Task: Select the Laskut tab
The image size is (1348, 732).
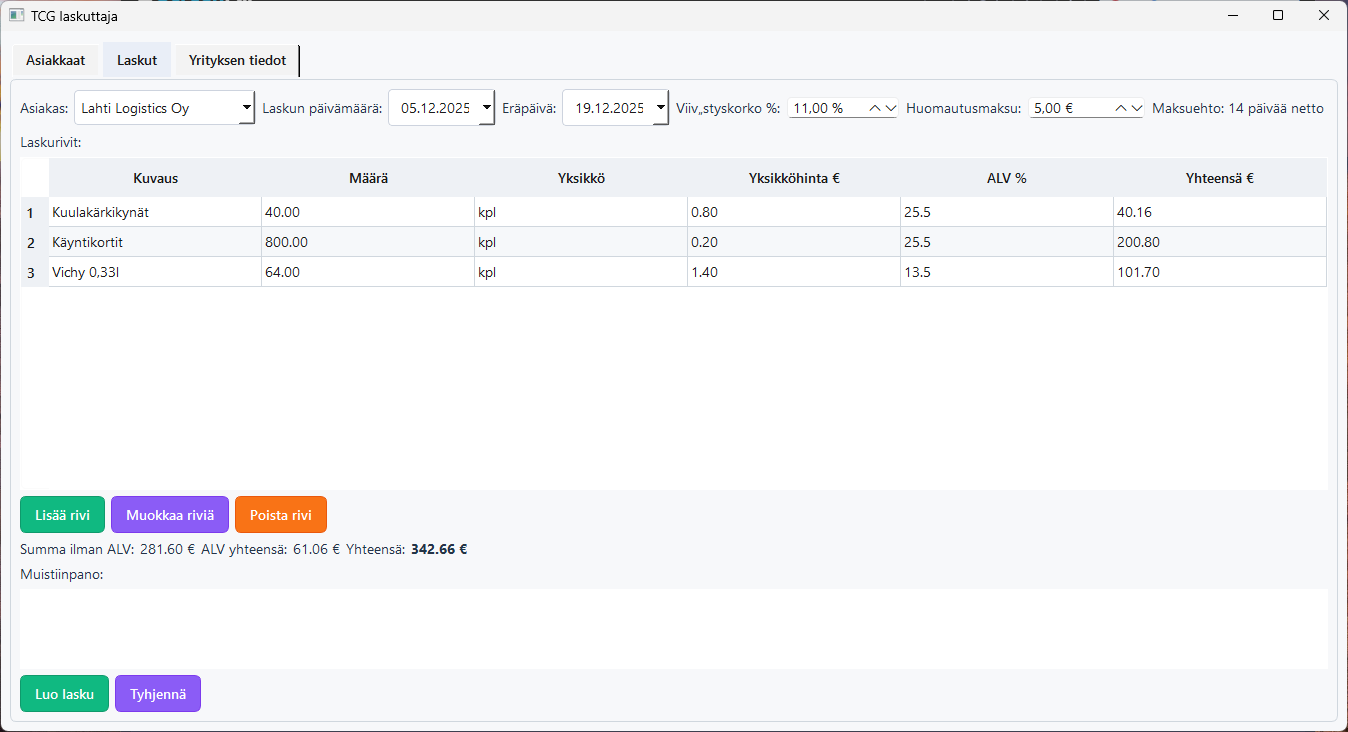Action: coord(137,61)
